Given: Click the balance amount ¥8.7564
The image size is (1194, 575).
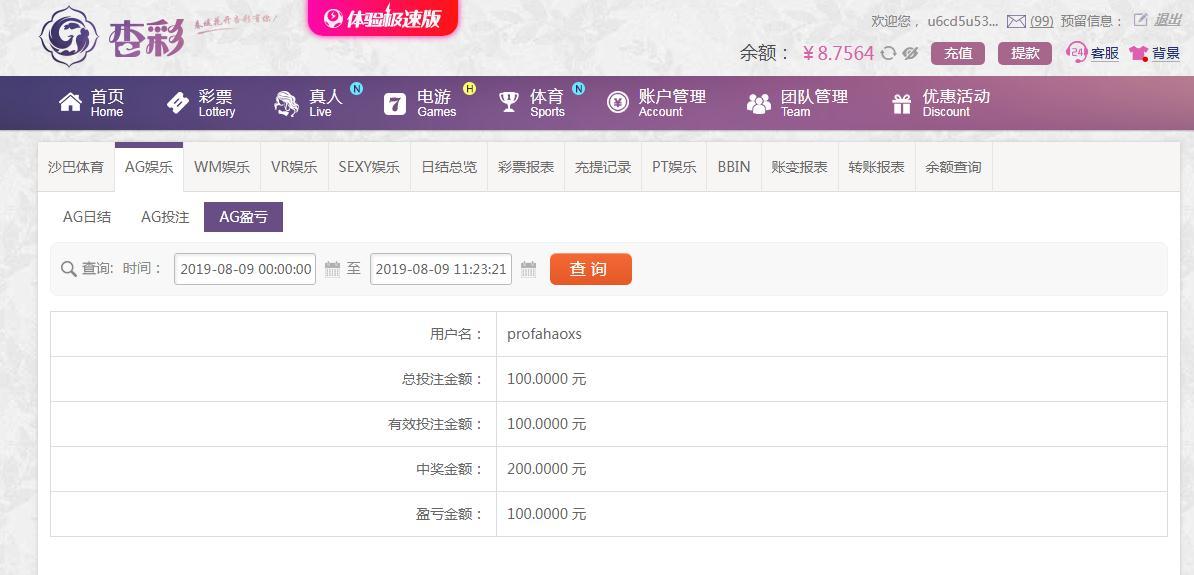Looking at the screenshot, I should pos(838,53).
